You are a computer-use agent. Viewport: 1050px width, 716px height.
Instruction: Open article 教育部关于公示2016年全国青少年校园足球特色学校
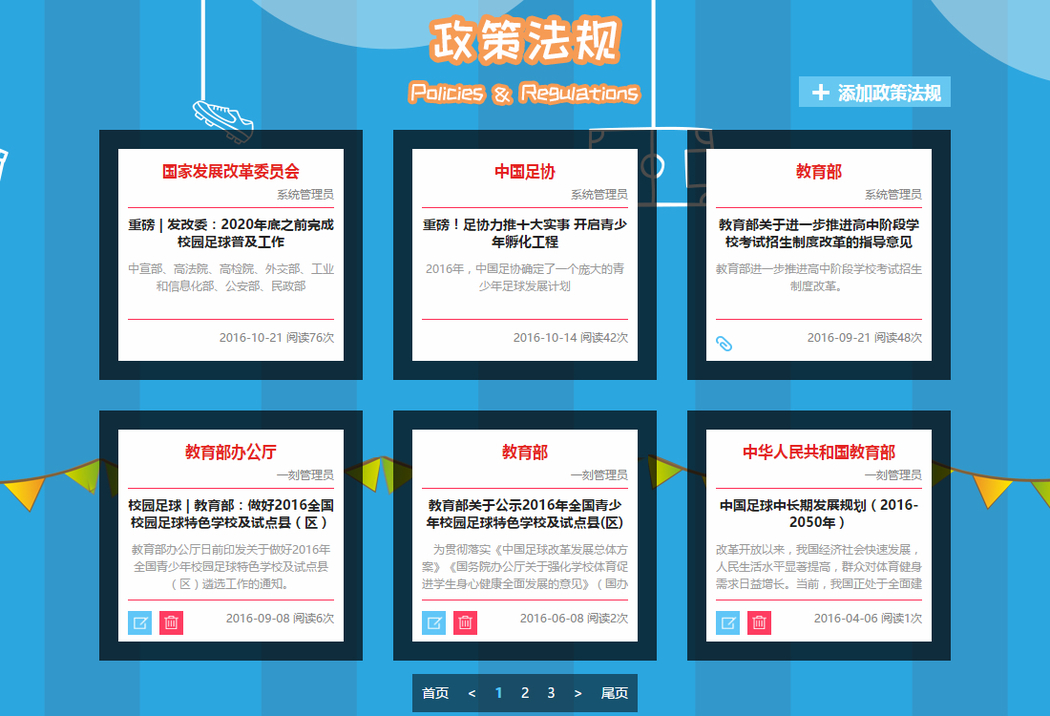(525, 514)
